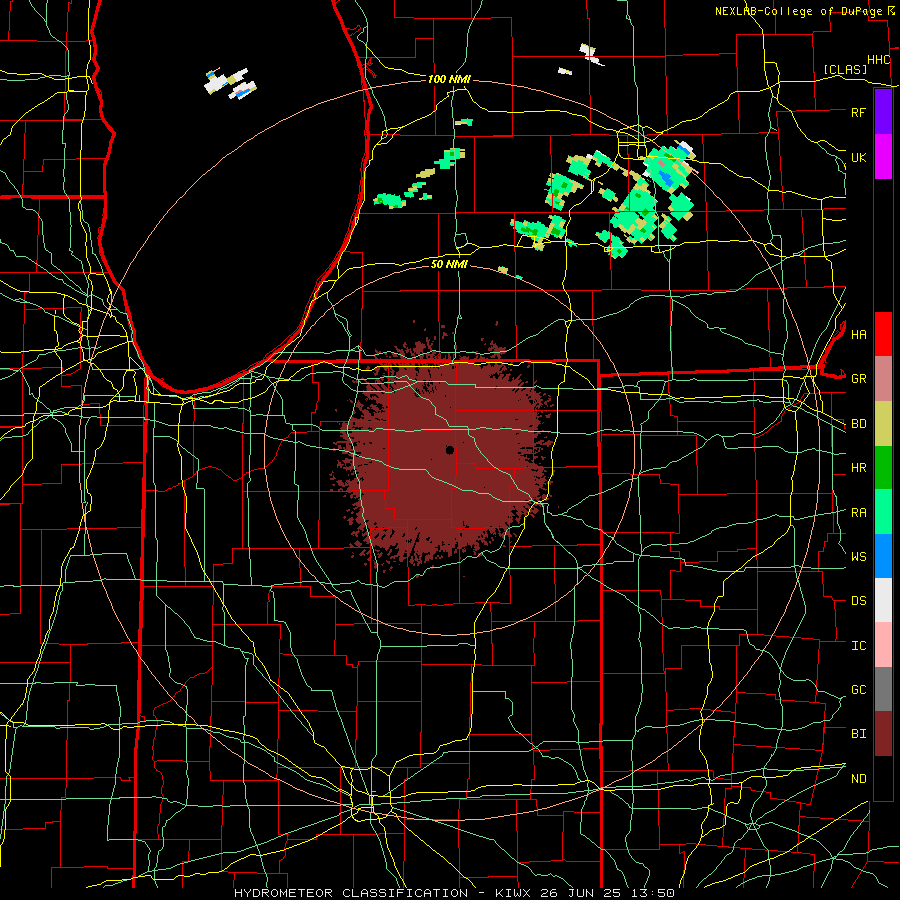Click the RA legend label
This screenshot has width=900, height=900.
[858, 513]
